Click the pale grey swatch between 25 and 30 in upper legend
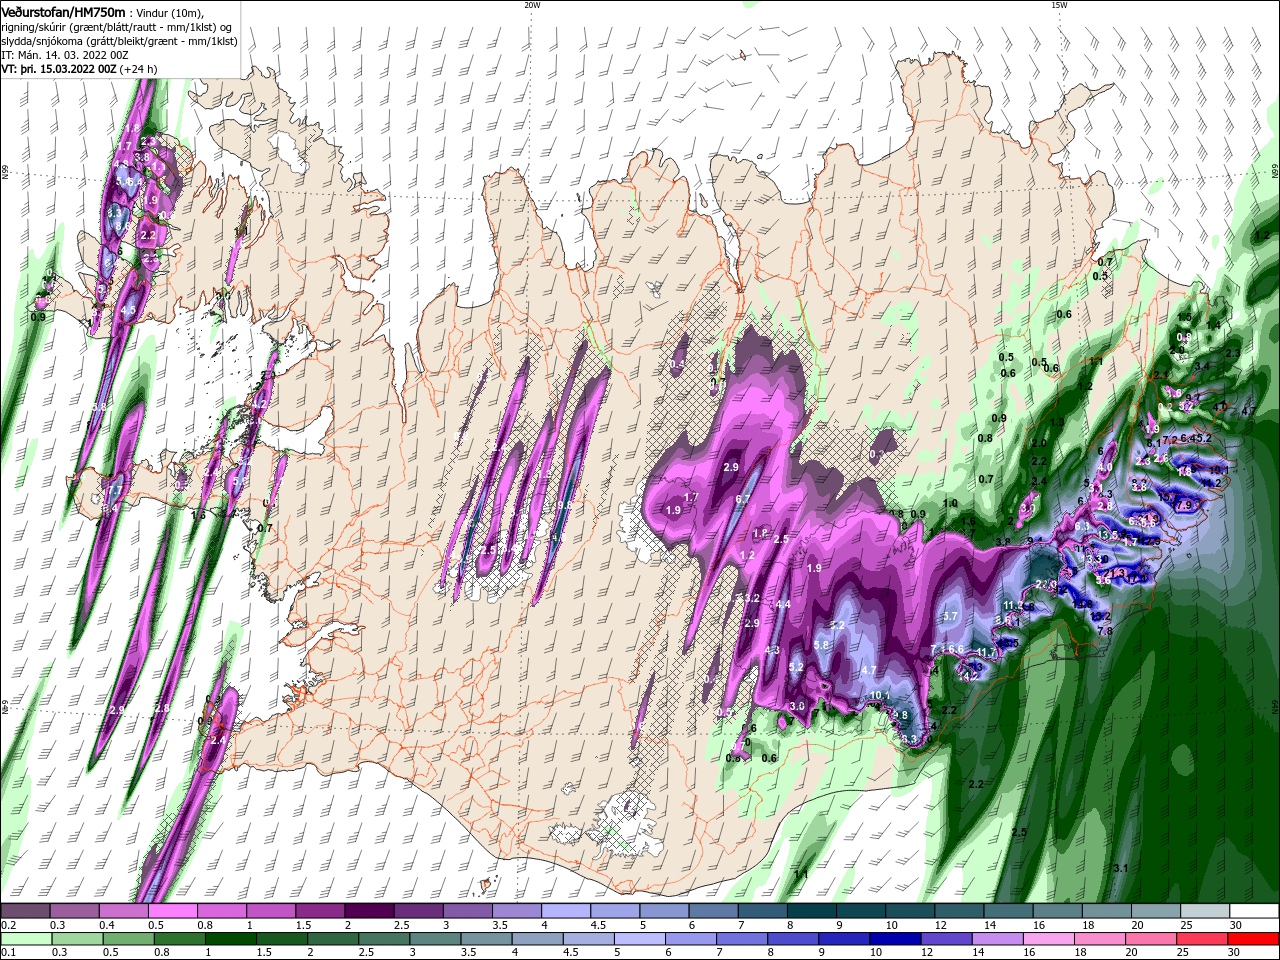The image size is (1280, 960). tap(1205, 911)
